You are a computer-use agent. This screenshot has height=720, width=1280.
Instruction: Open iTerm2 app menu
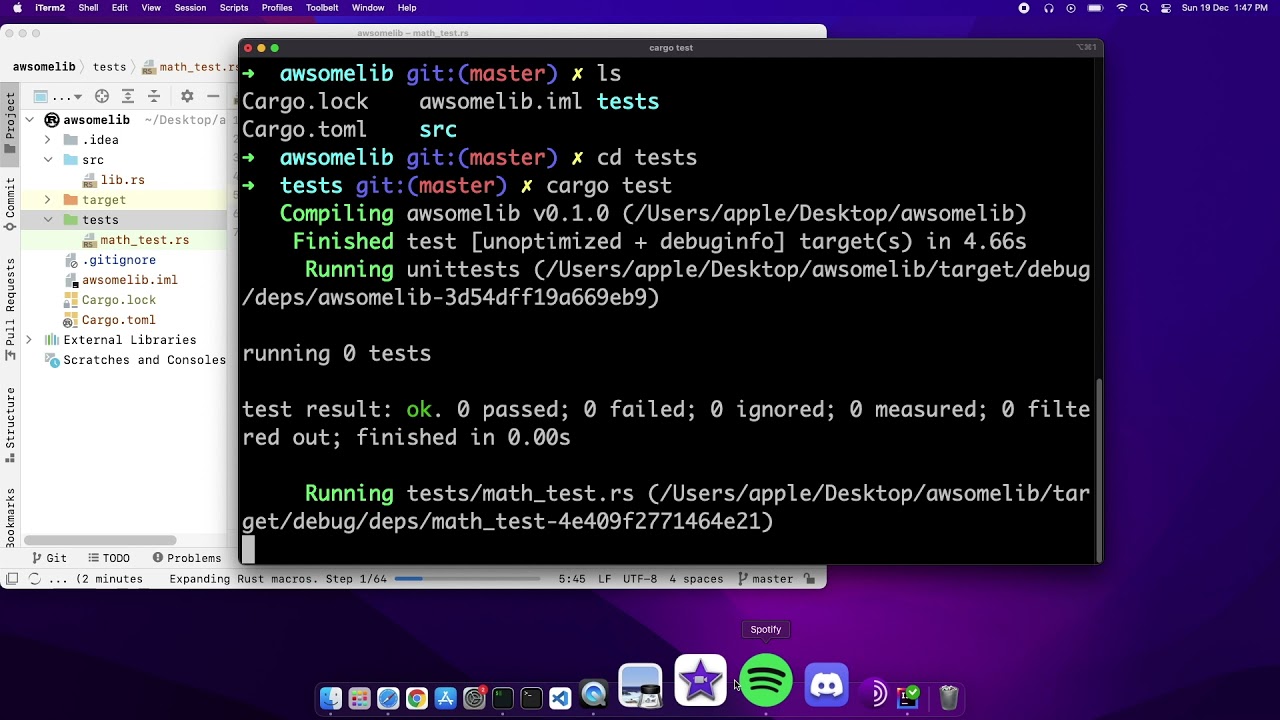50,8
